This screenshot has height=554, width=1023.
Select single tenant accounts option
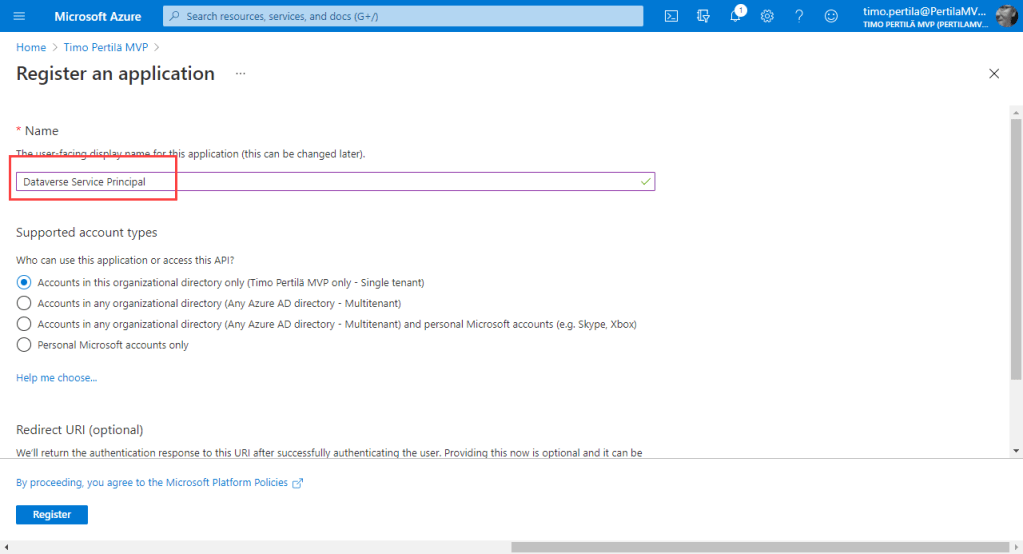pos(24,282)
